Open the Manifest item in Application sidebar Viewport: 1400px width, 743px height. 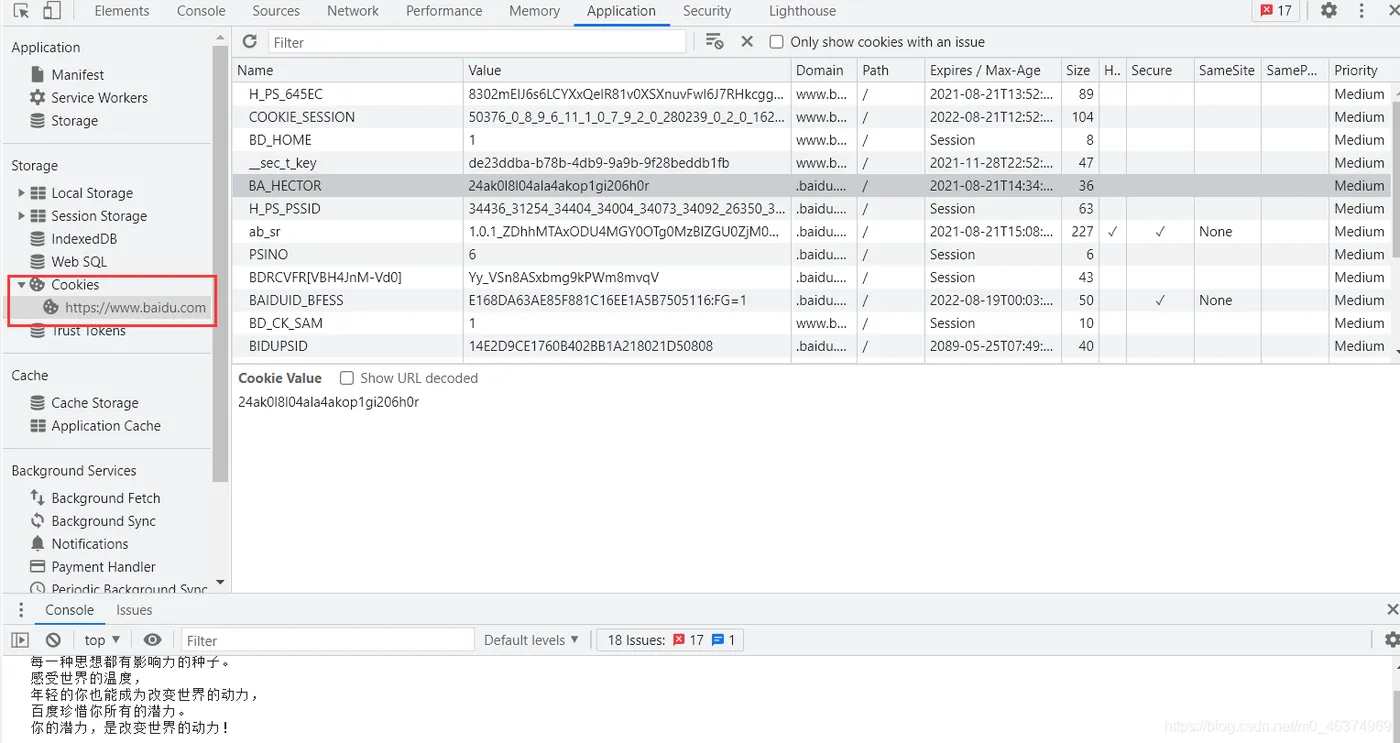pos(78,74)
